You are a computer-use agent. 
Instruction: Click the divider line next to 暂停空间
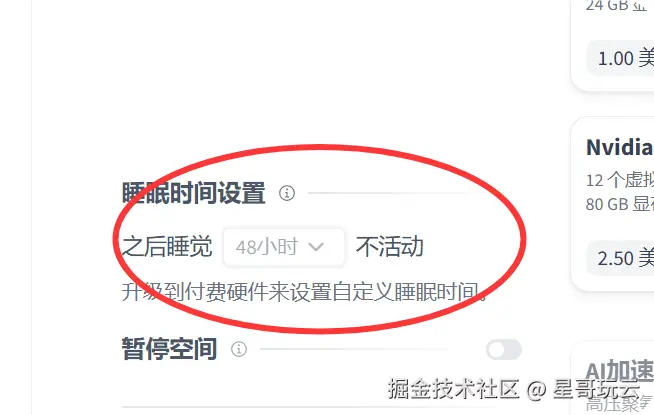355,349
